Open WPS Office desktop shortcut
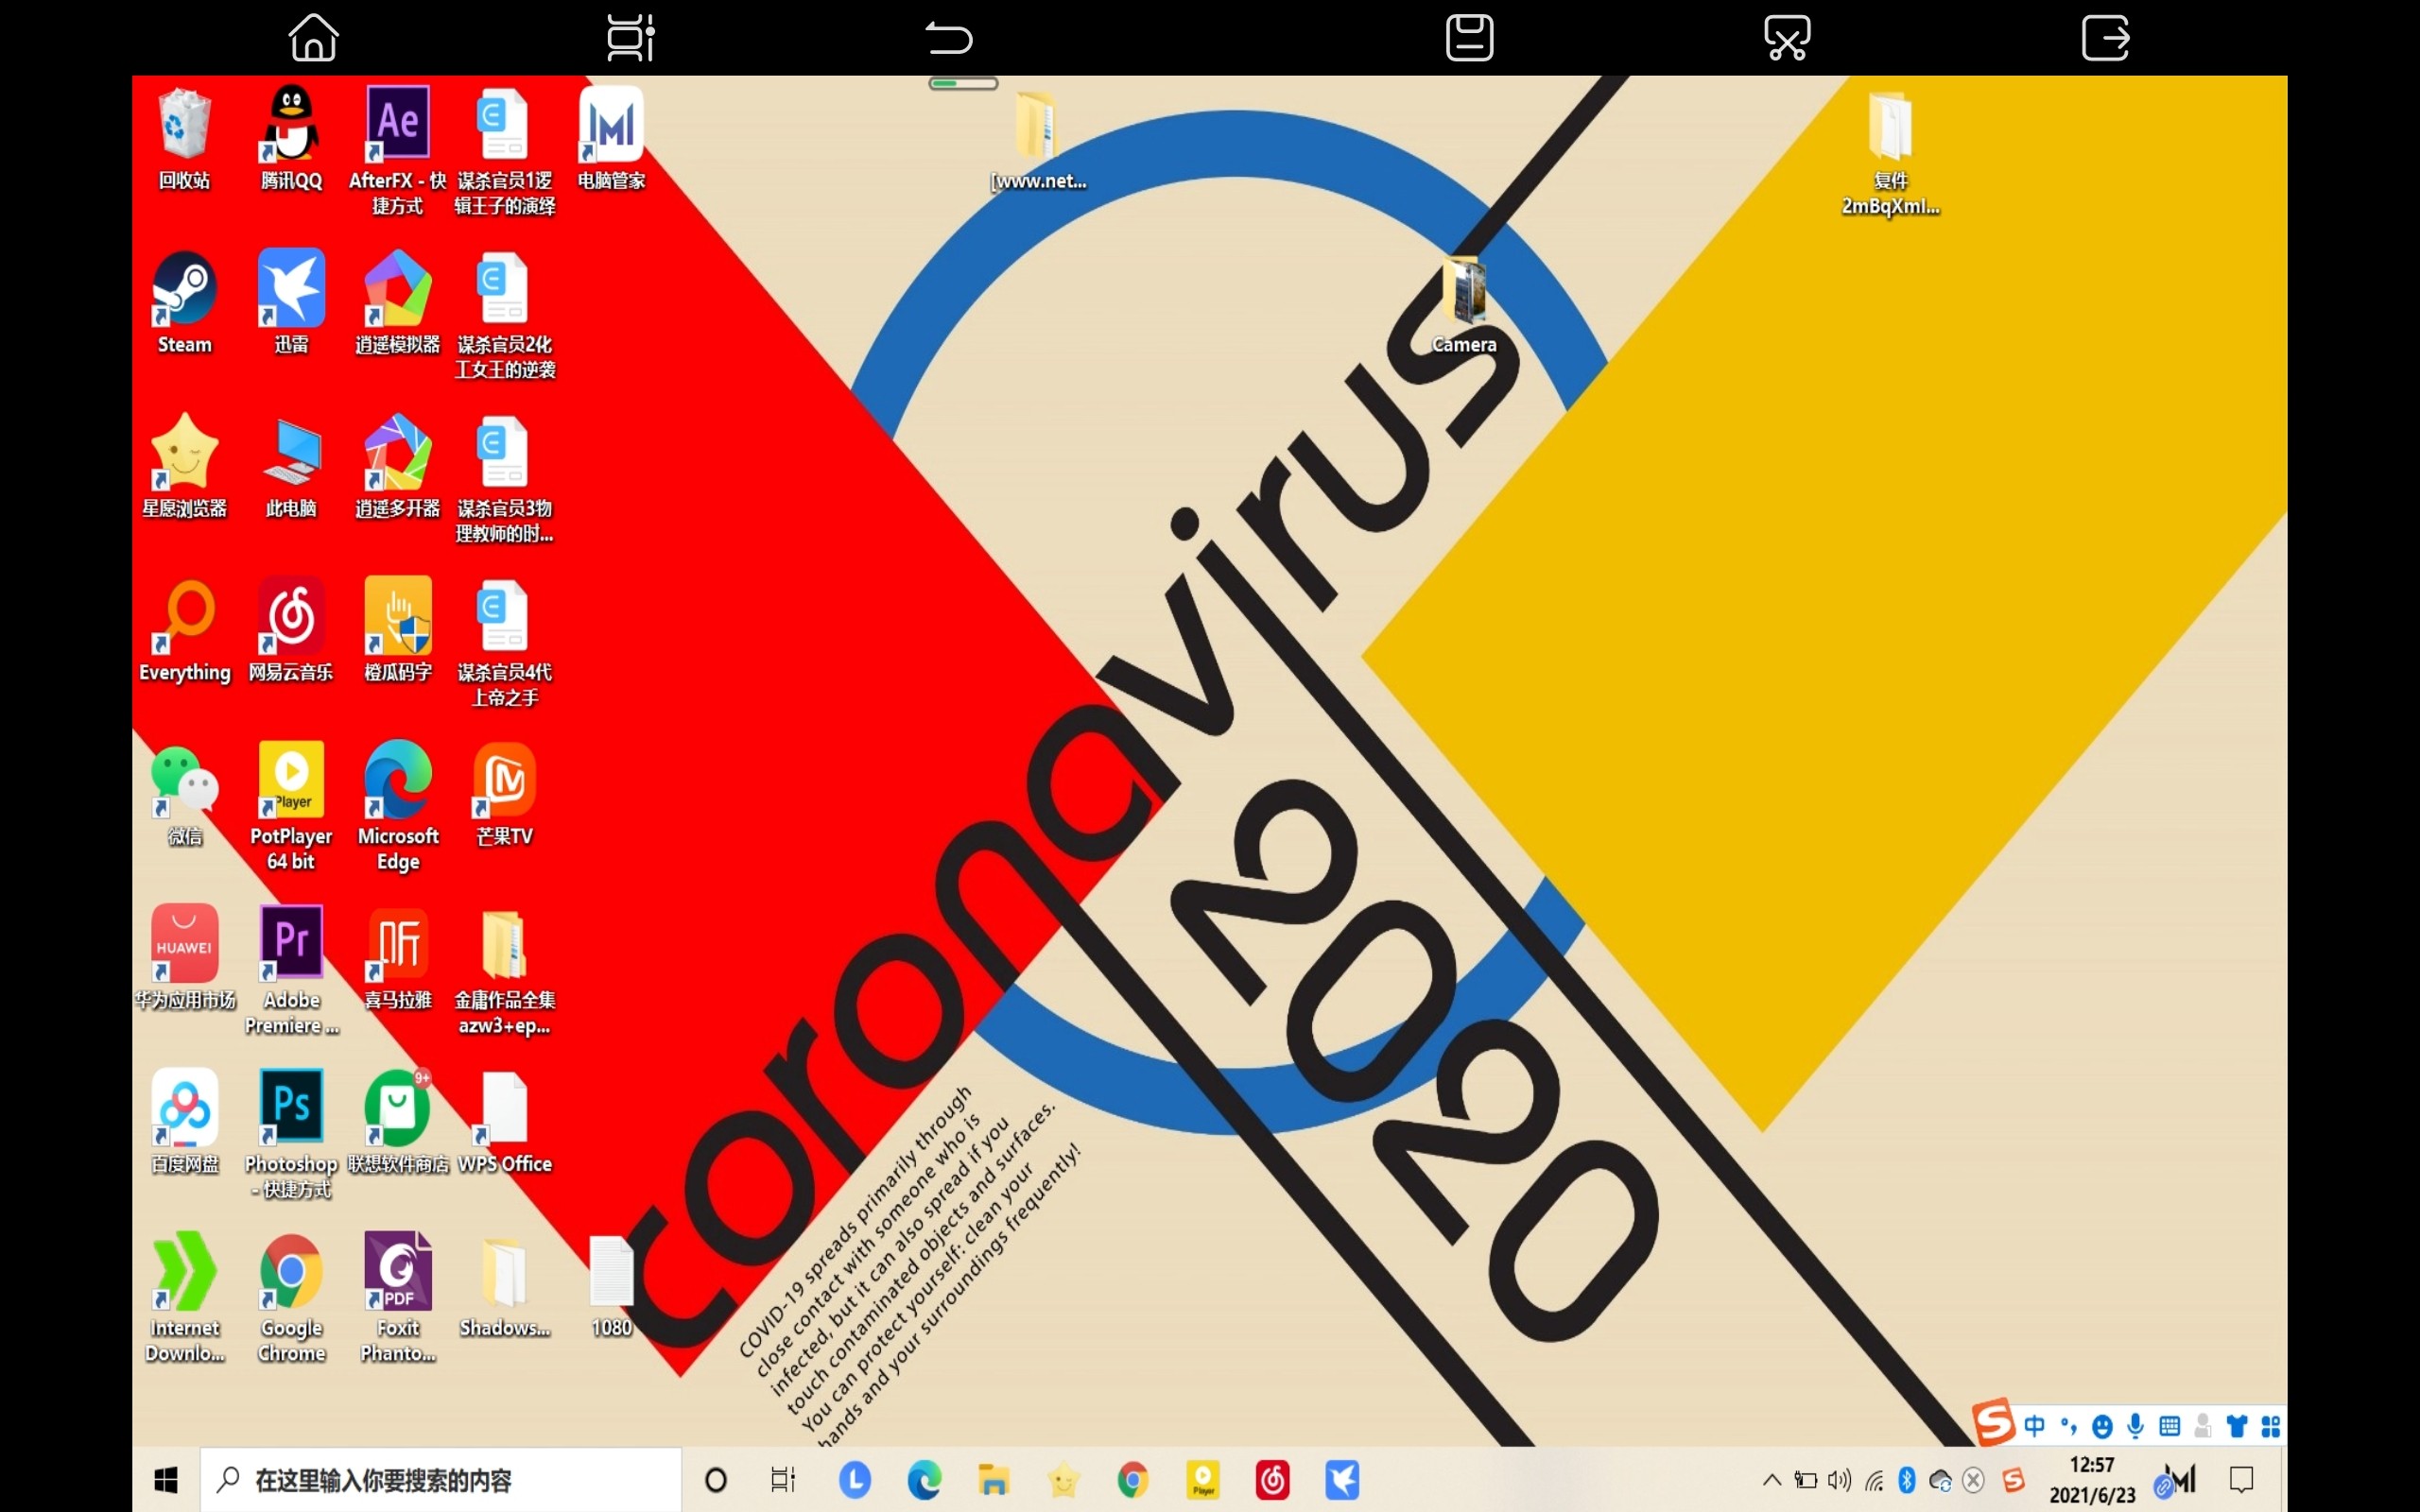Image resolution: width=2420 pixels, height=1512 pixels. [x=504, y=1108]
